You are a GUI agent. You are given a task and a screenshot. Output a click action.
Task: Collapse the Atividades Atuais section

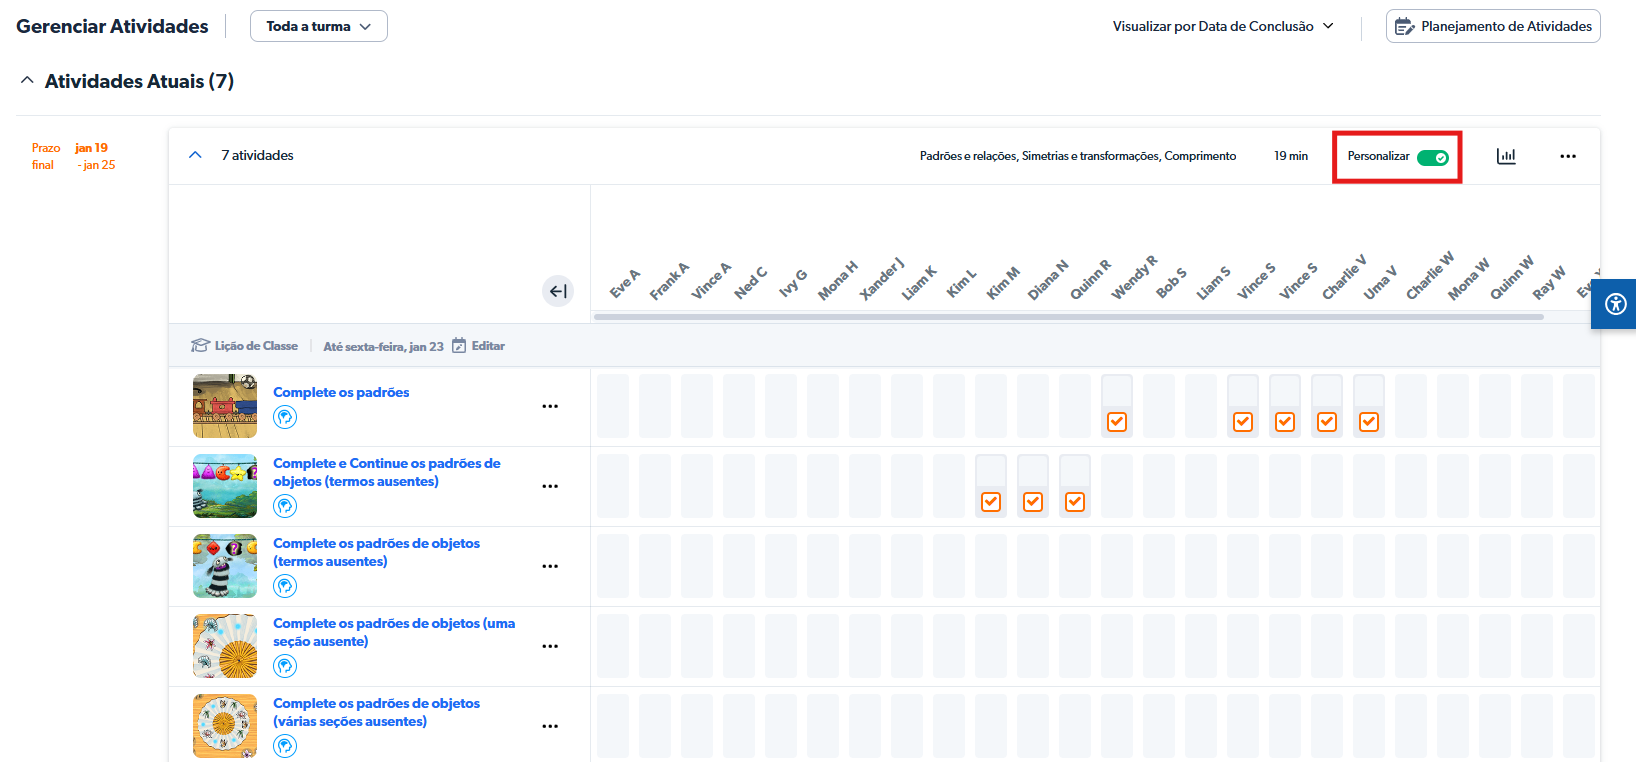click(27, 81)
